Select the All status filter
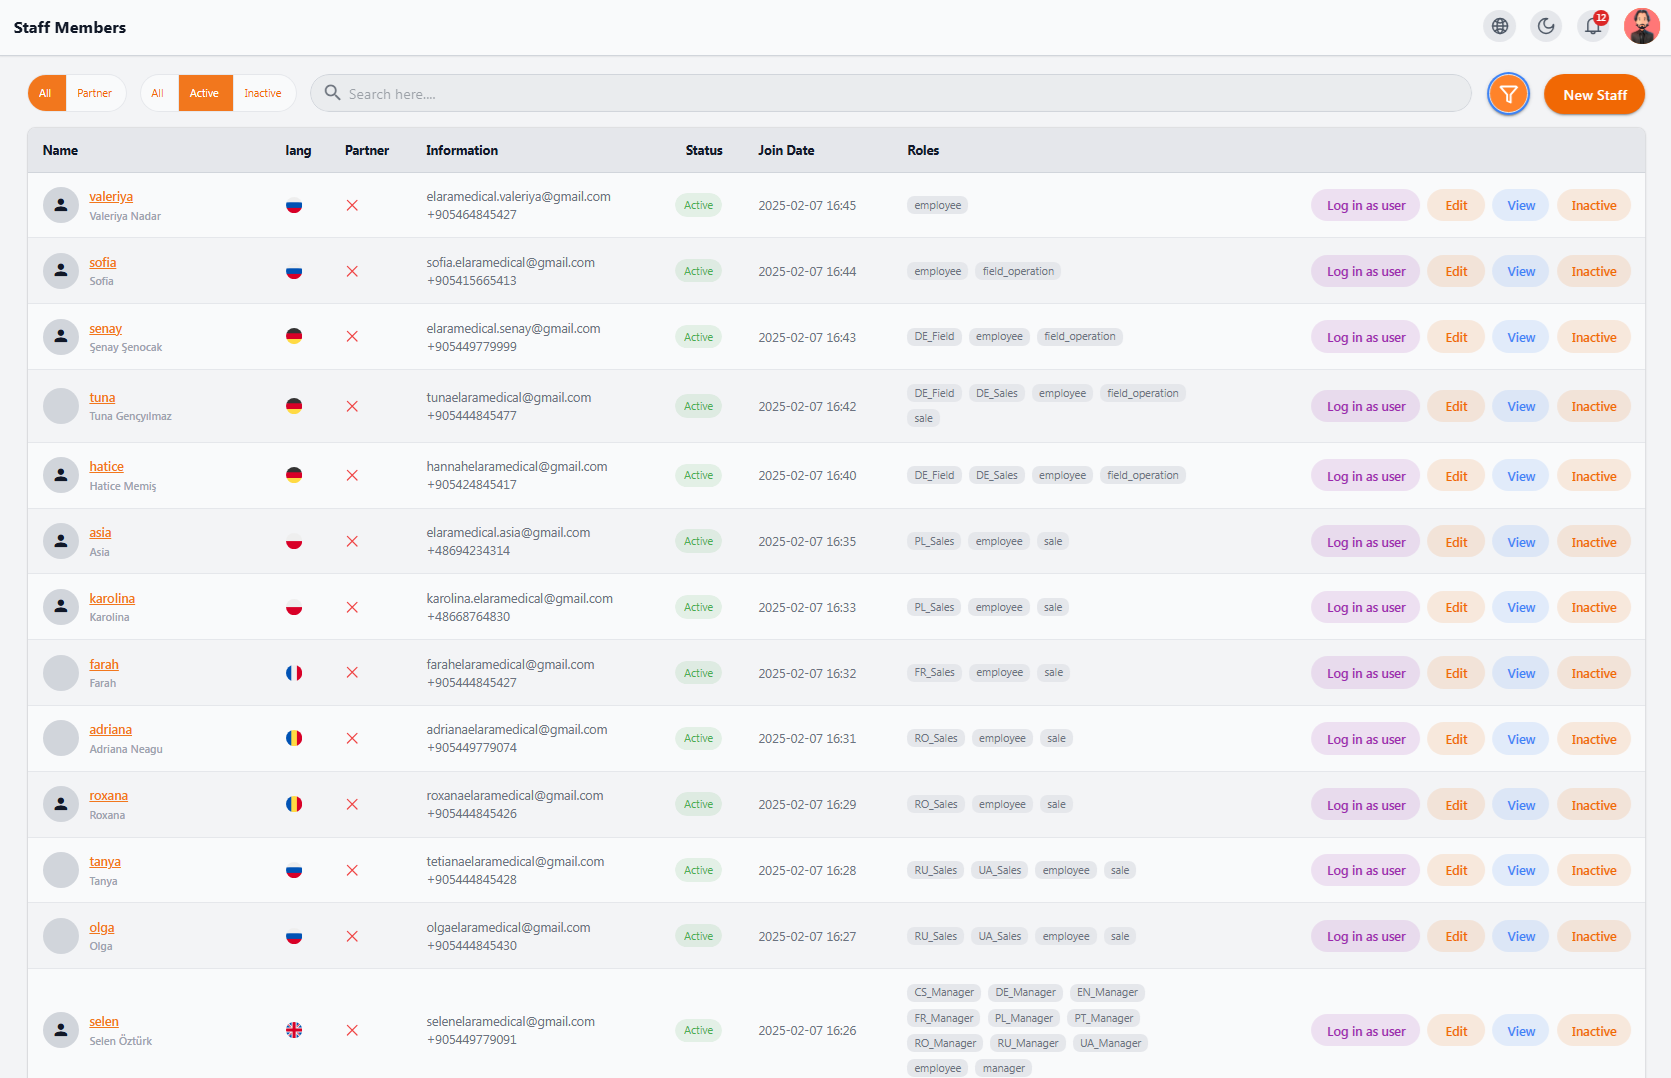 [x=158, y=93]
